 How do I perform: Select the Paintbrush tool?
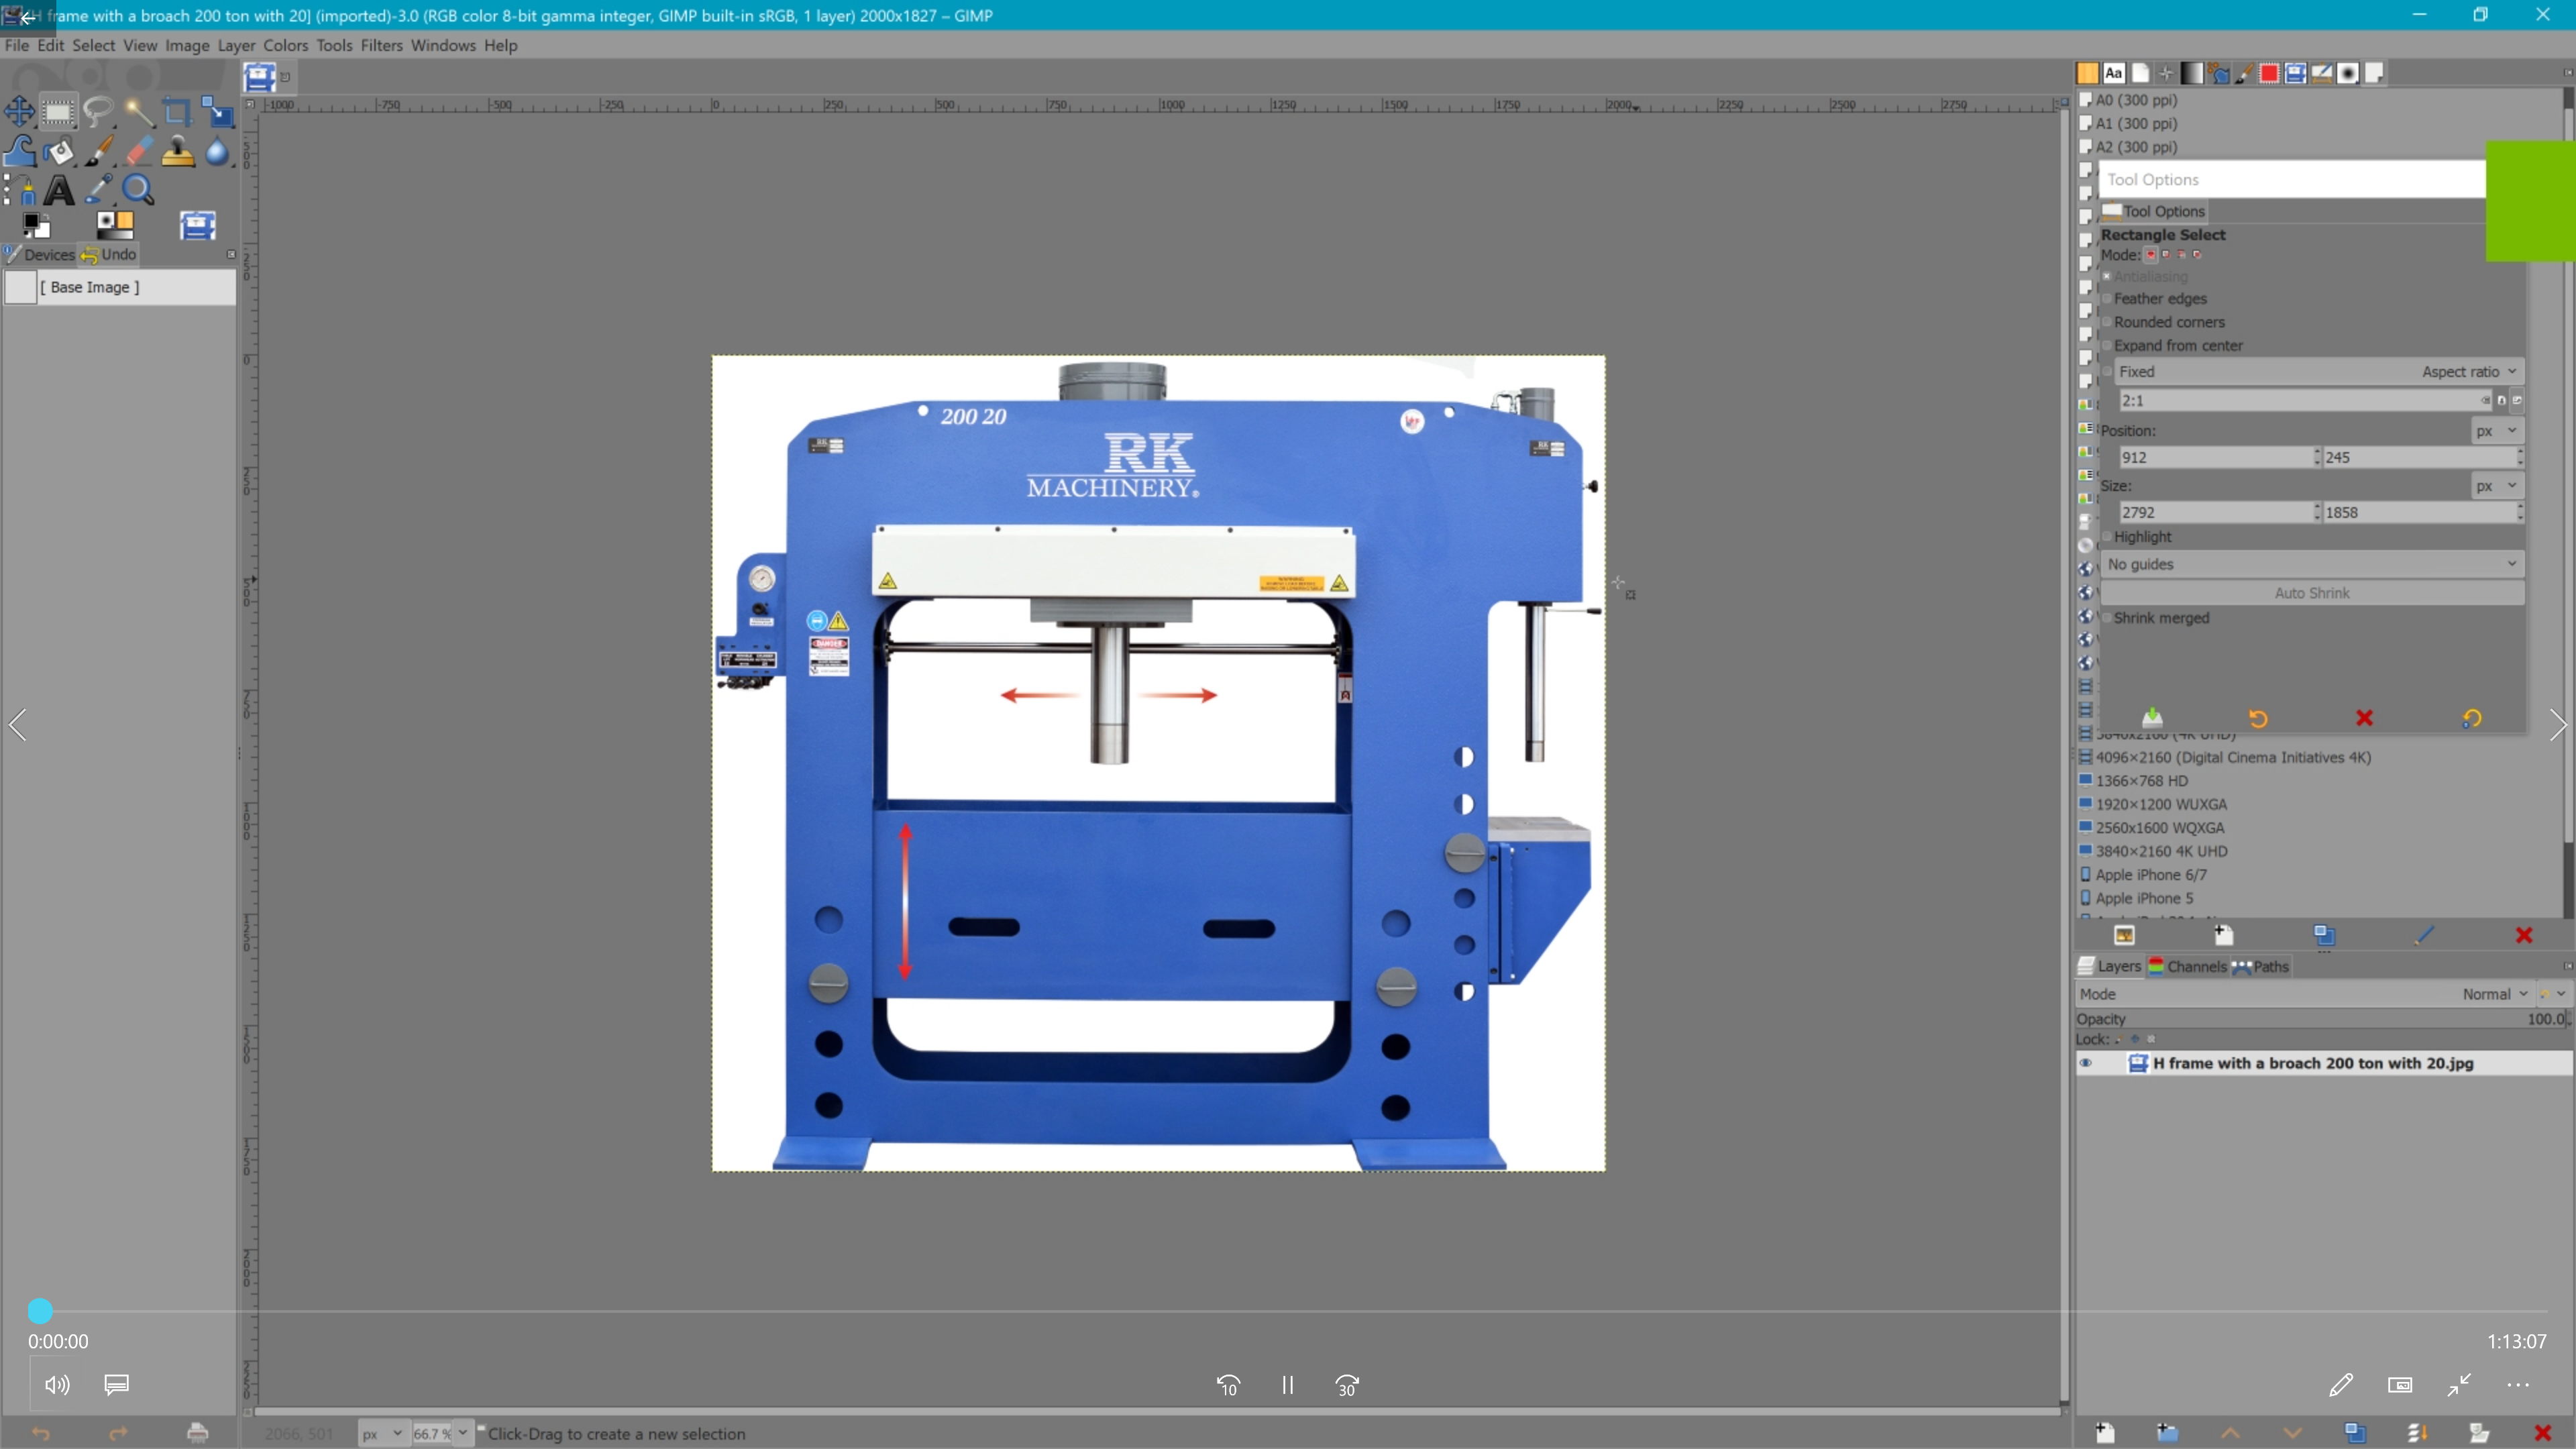98,151
